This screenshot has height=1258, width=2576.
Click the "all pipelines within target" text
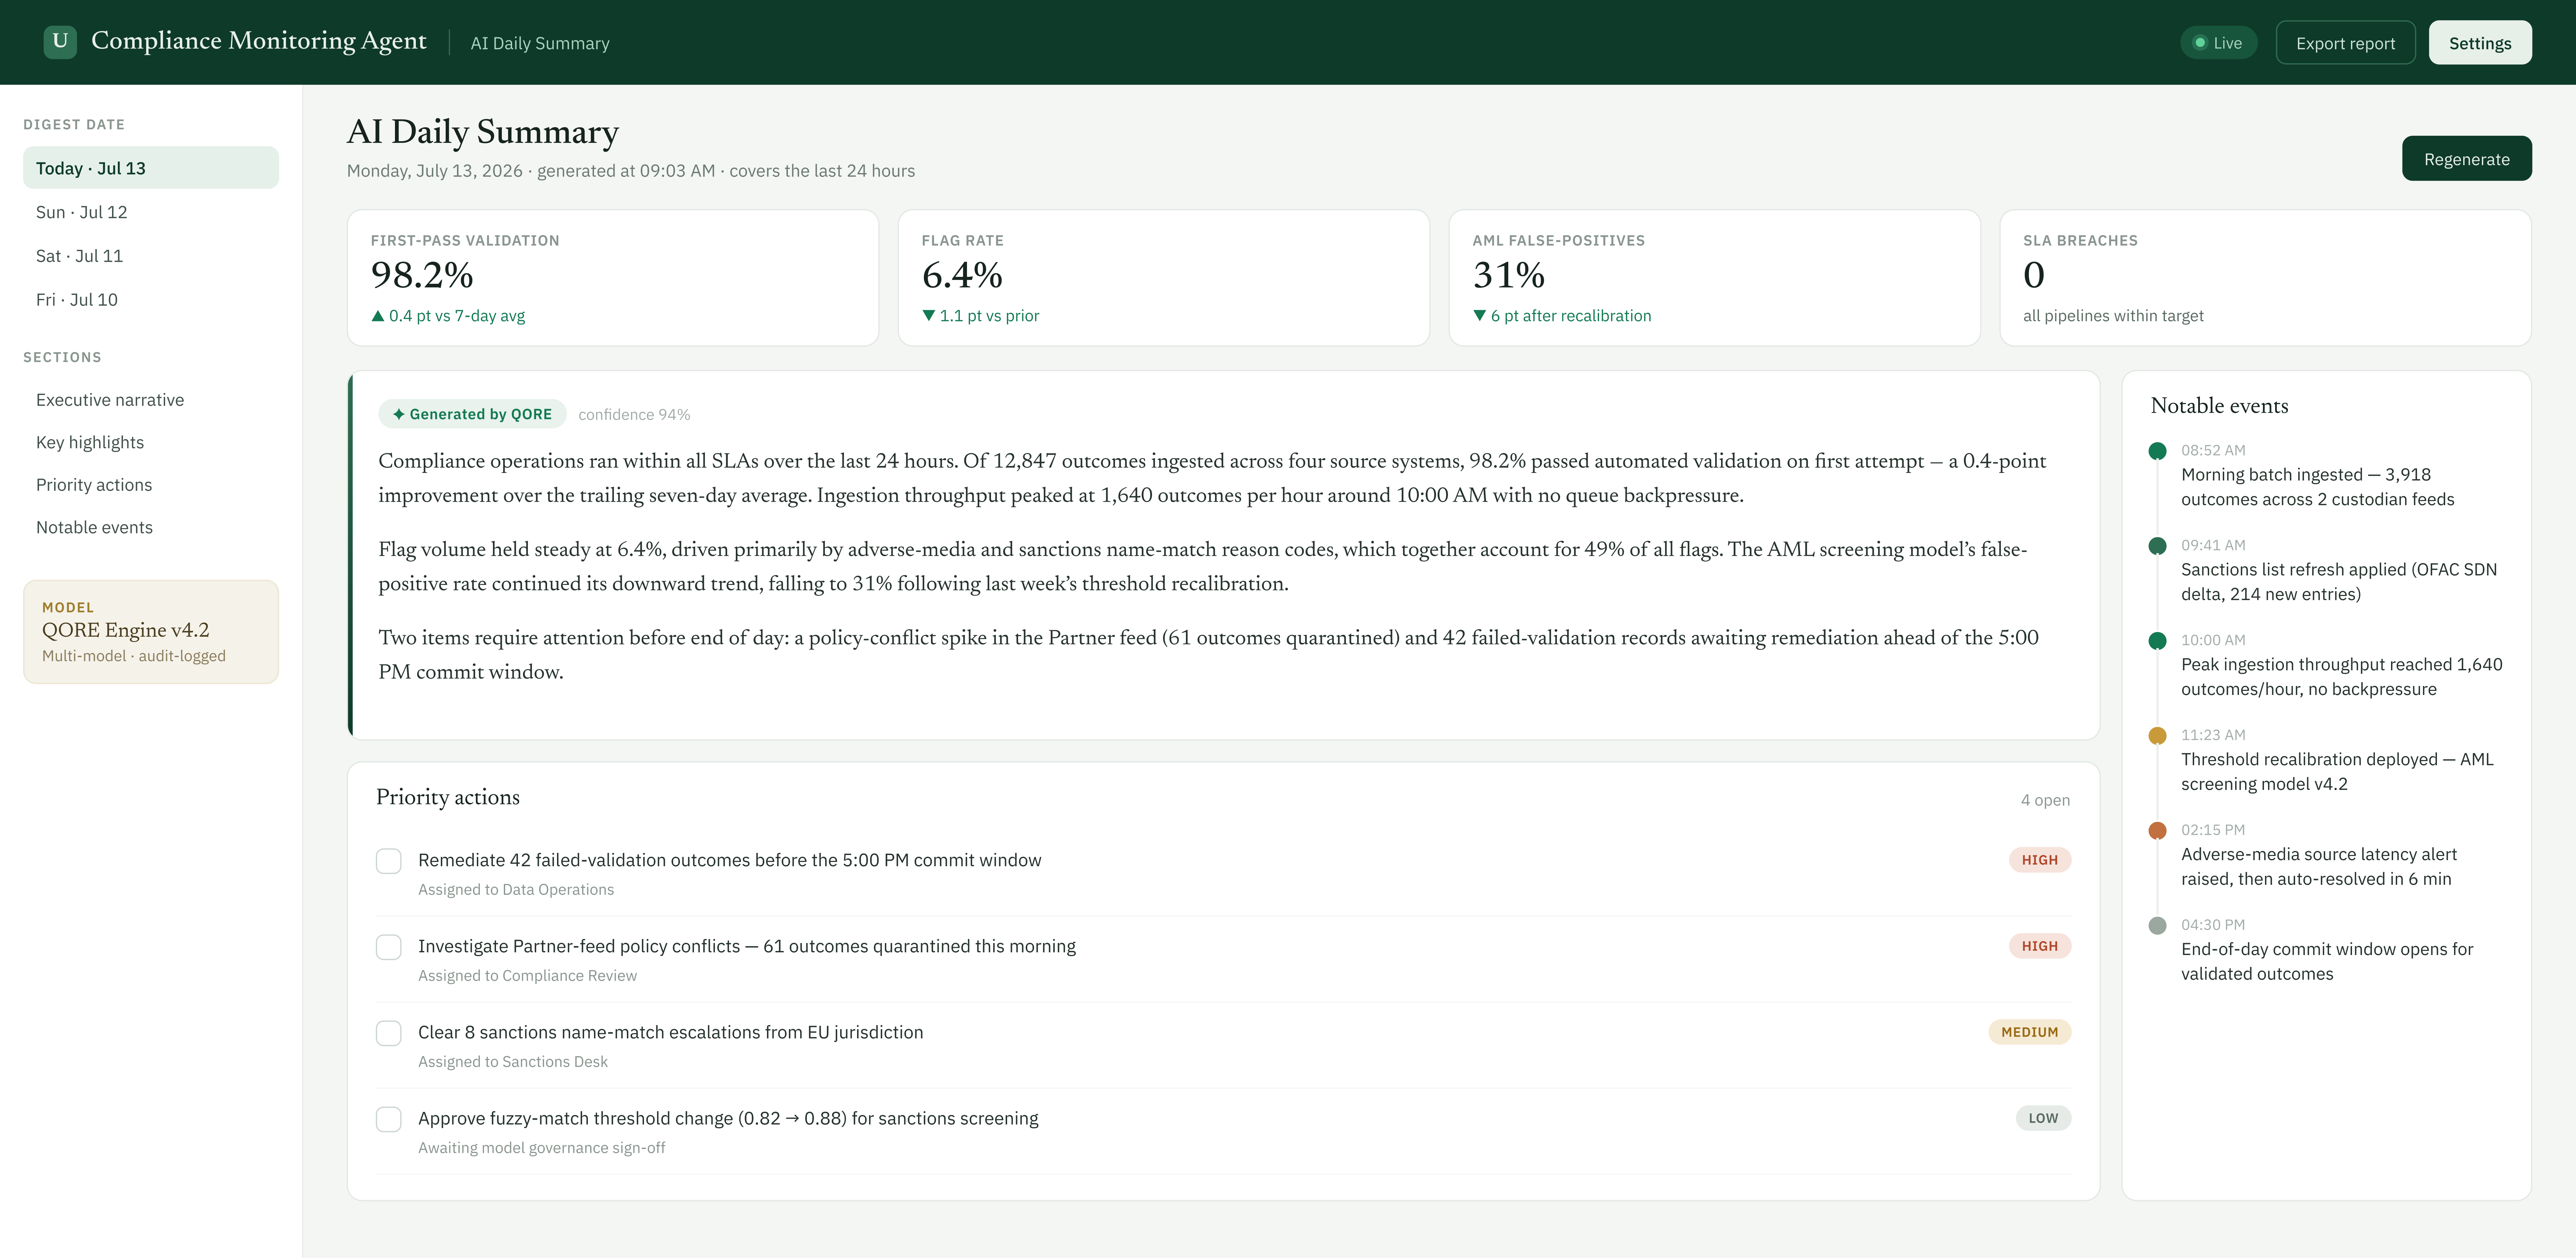(2113, 316)
